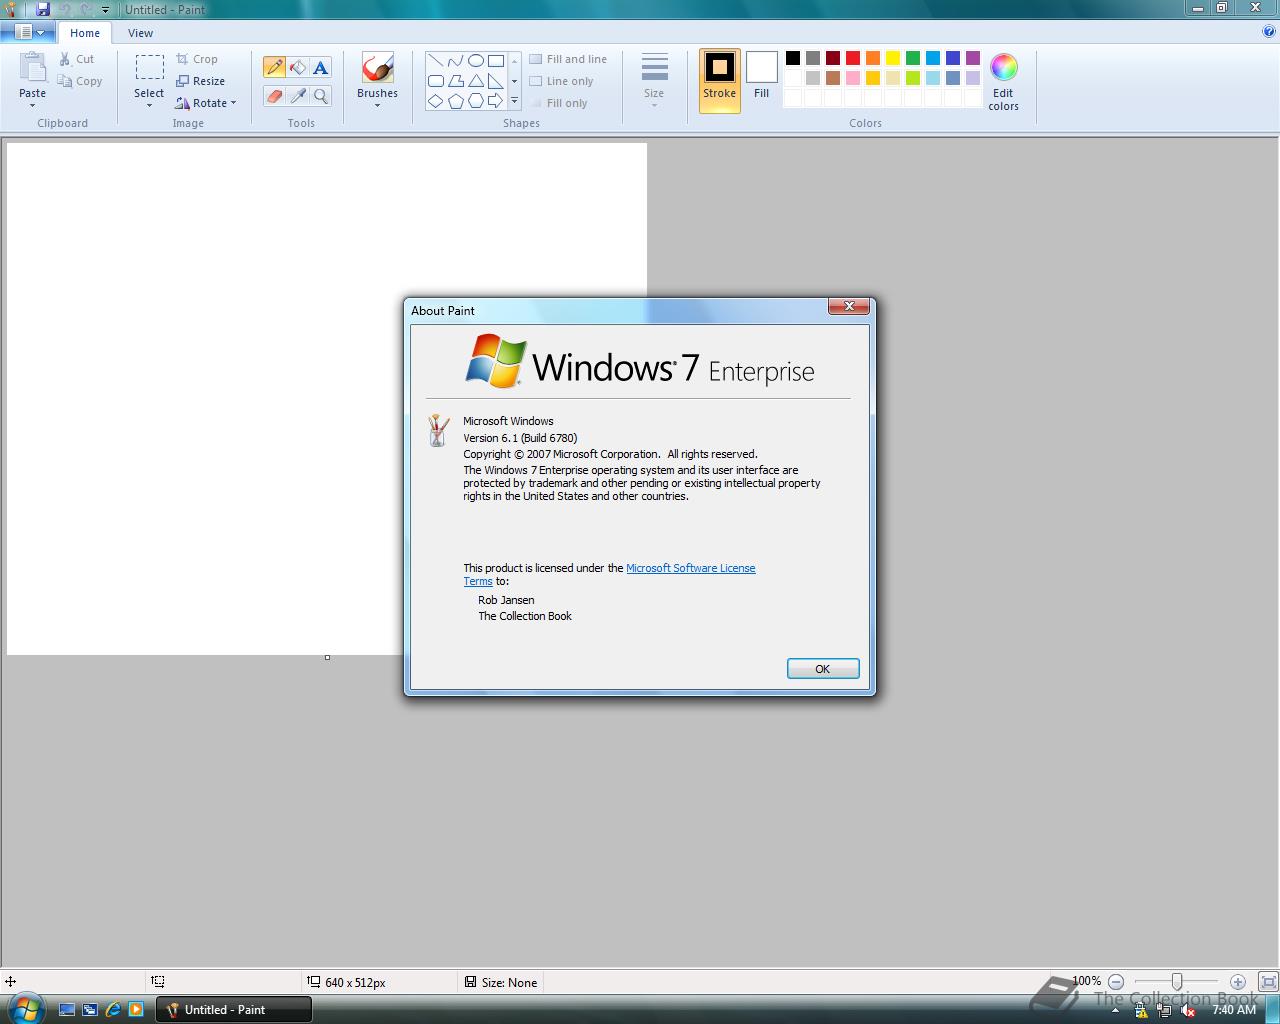The width and height of the screenshot is (1280, 1024).
Task: Open the Microsoft Software License link
Action: coord(690,568)
